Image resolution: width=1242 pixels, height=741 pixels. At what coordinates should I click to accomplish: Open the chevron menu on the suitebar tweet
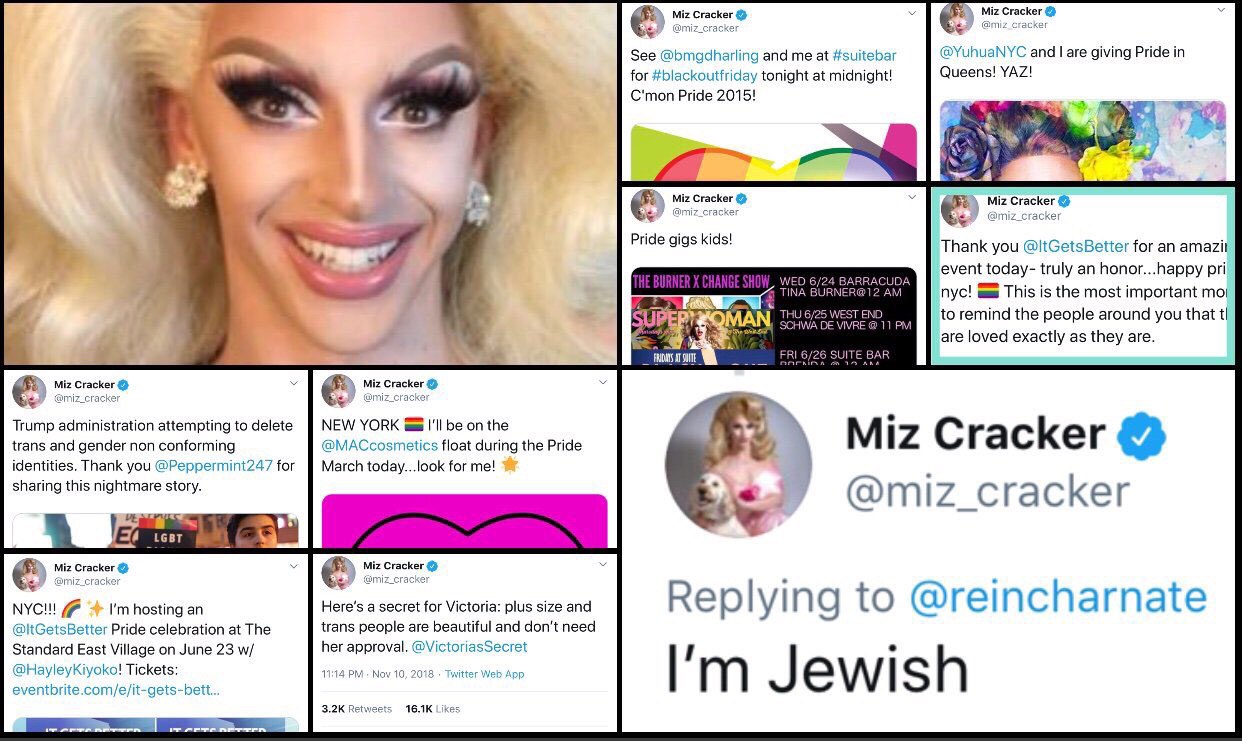click(911, 14)
